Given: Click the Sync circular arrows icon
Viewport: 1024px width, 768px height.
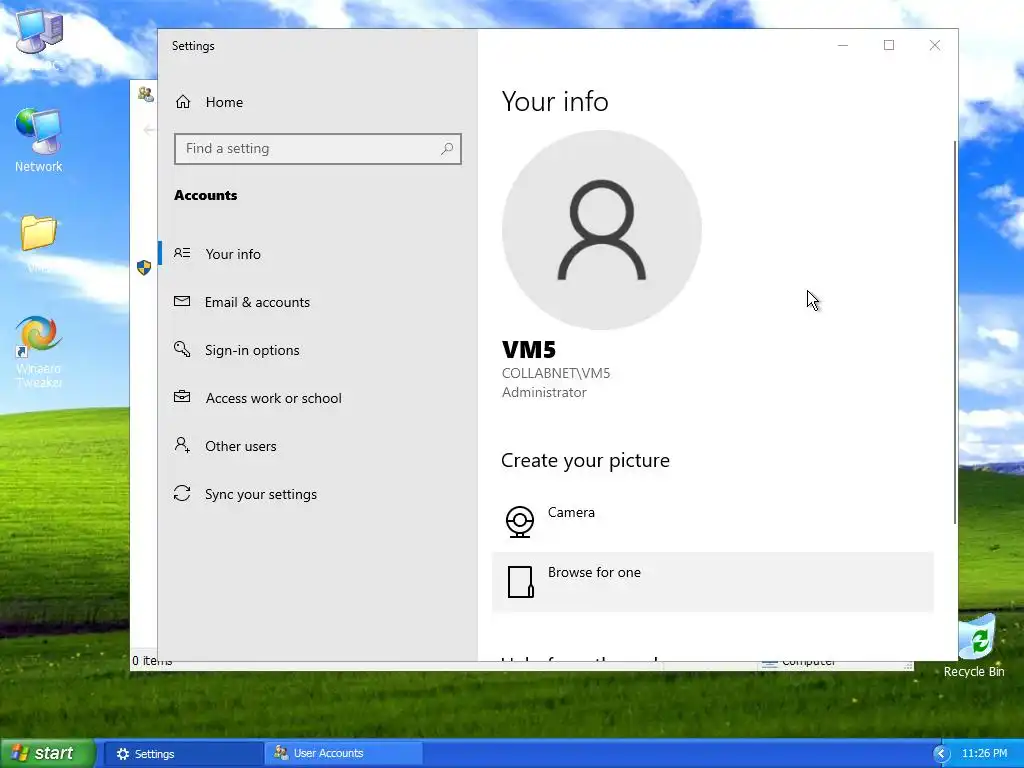Looking at the screenshot, I should click(x=182, y=493).
